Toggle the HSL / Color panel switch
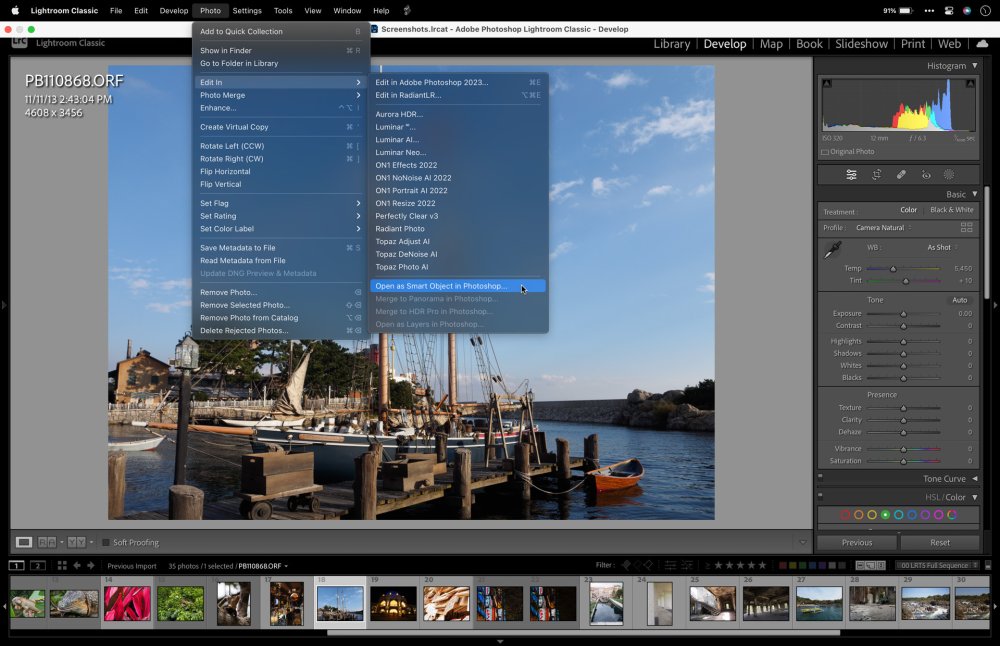 pos(820,497)
